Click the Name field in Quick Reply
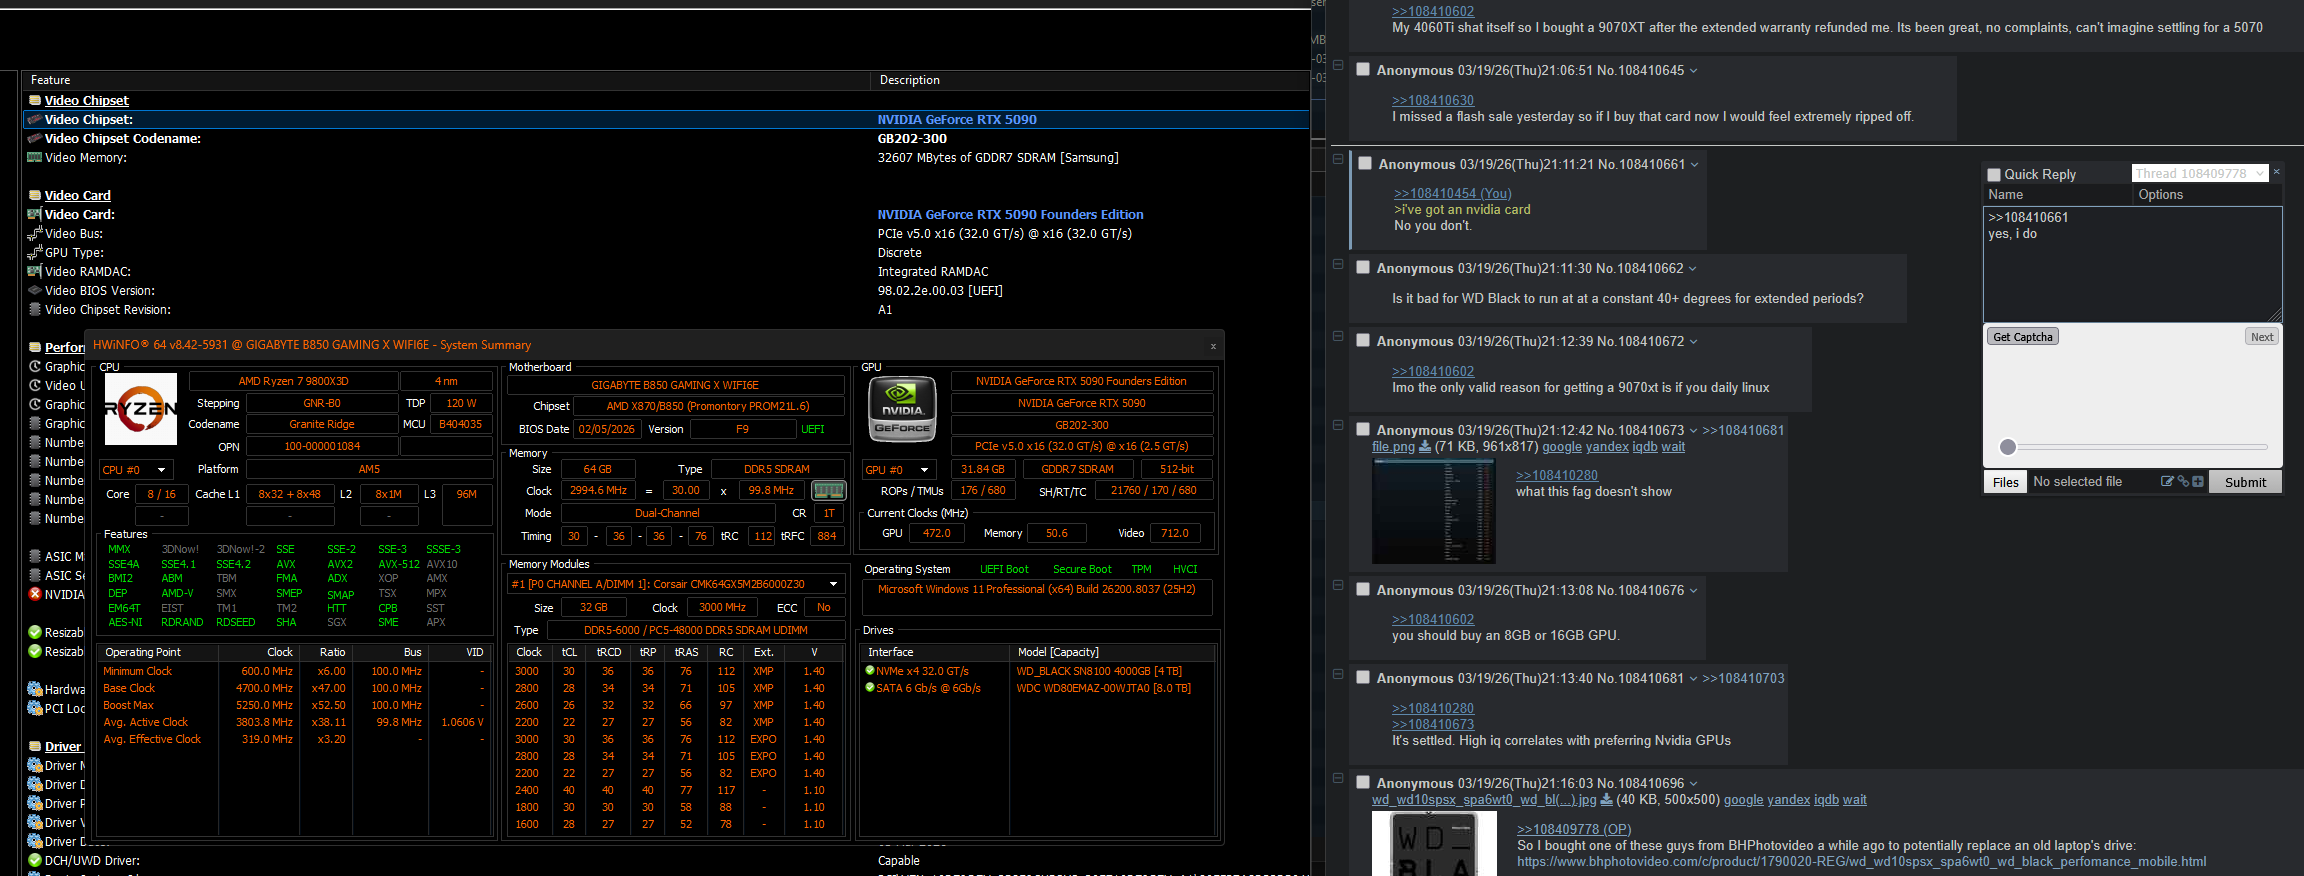The height and width of the screenshot is (876, 2304). 2058,195
